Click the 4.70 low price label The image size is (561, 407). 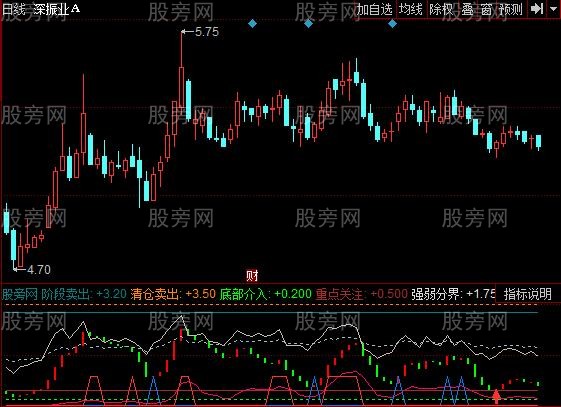click(x=39, y=270)
